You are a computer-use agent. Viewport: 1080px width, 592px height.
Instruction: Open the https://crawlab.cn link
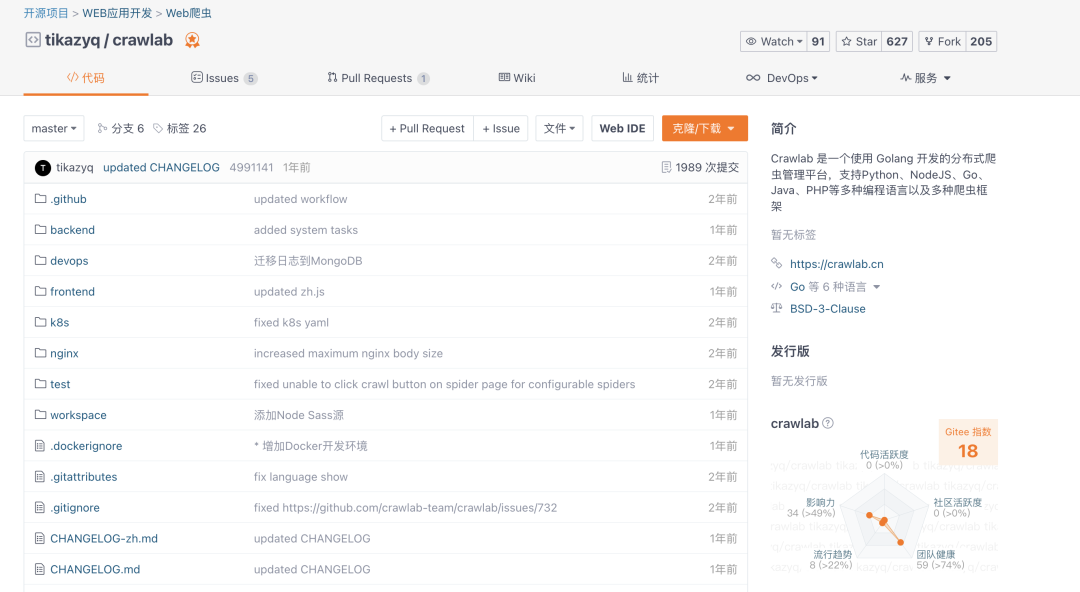pos(836,265)
